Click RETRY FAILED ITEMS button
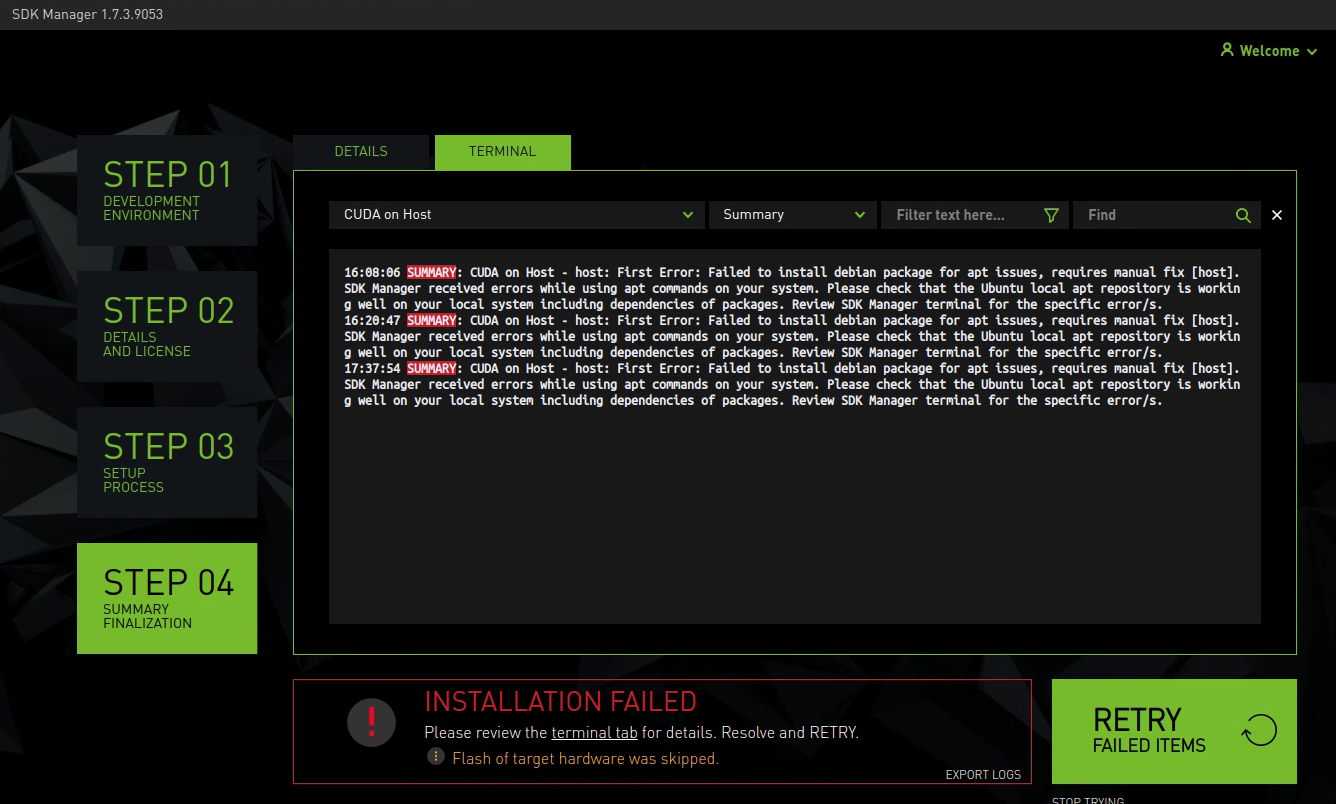1336x804 pixels. pyautogui.click(x=1174, y=731)
